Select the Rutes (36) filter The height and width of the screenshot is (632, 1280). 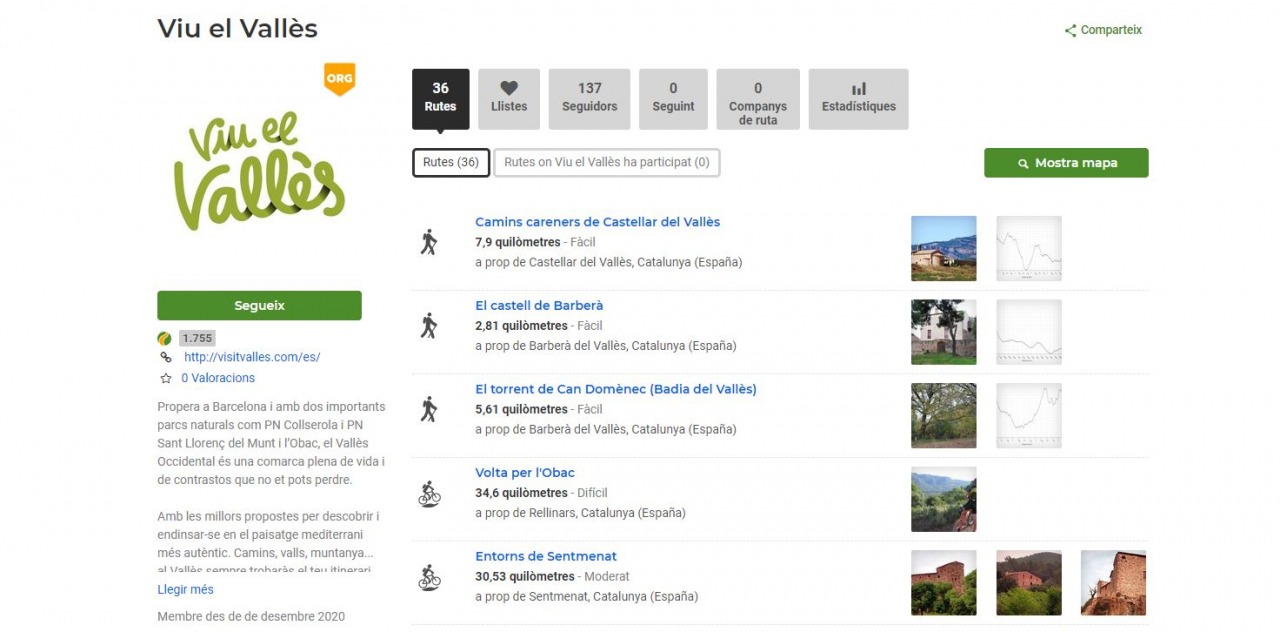tap(451, 163)
